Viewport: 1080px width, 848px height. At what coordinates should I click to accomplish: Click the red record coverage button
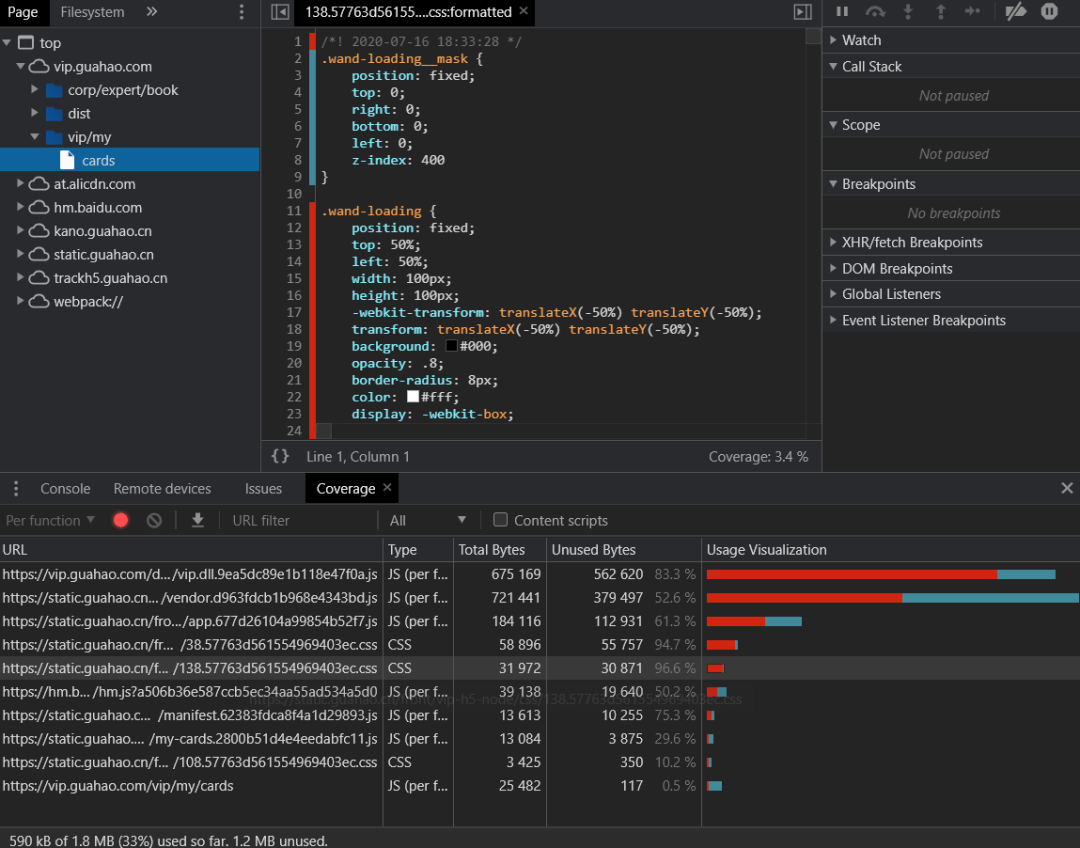(121, 520)
